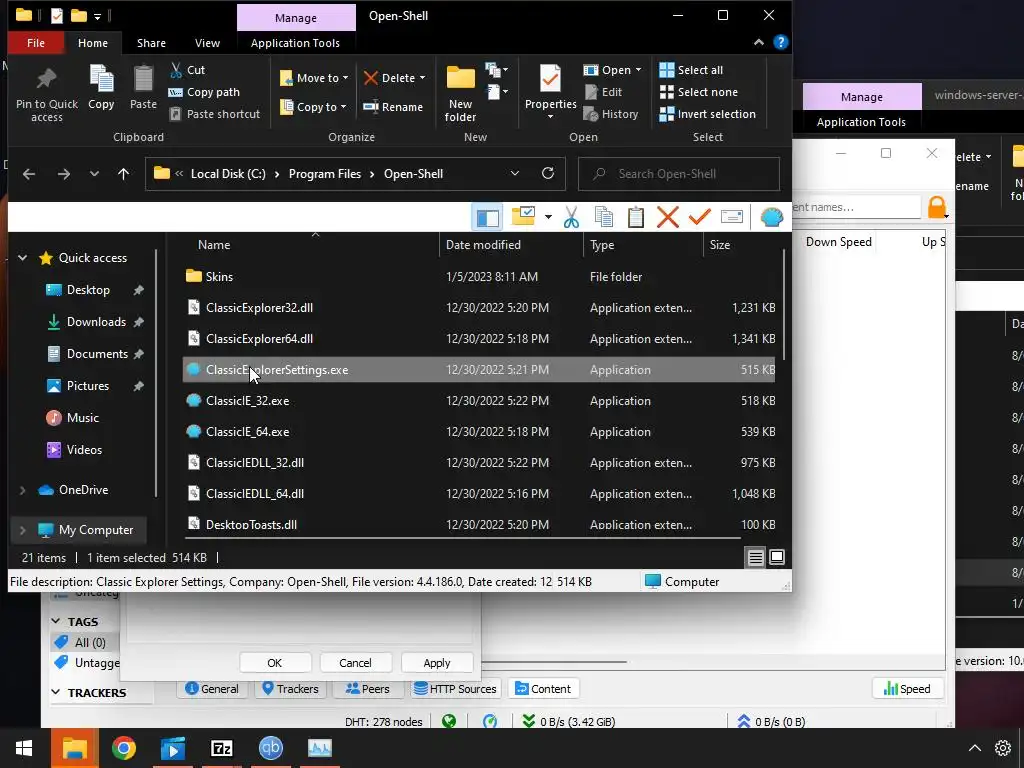Click Apply button in background dialog
This screenshot has height=768, width=1024.
436,663
